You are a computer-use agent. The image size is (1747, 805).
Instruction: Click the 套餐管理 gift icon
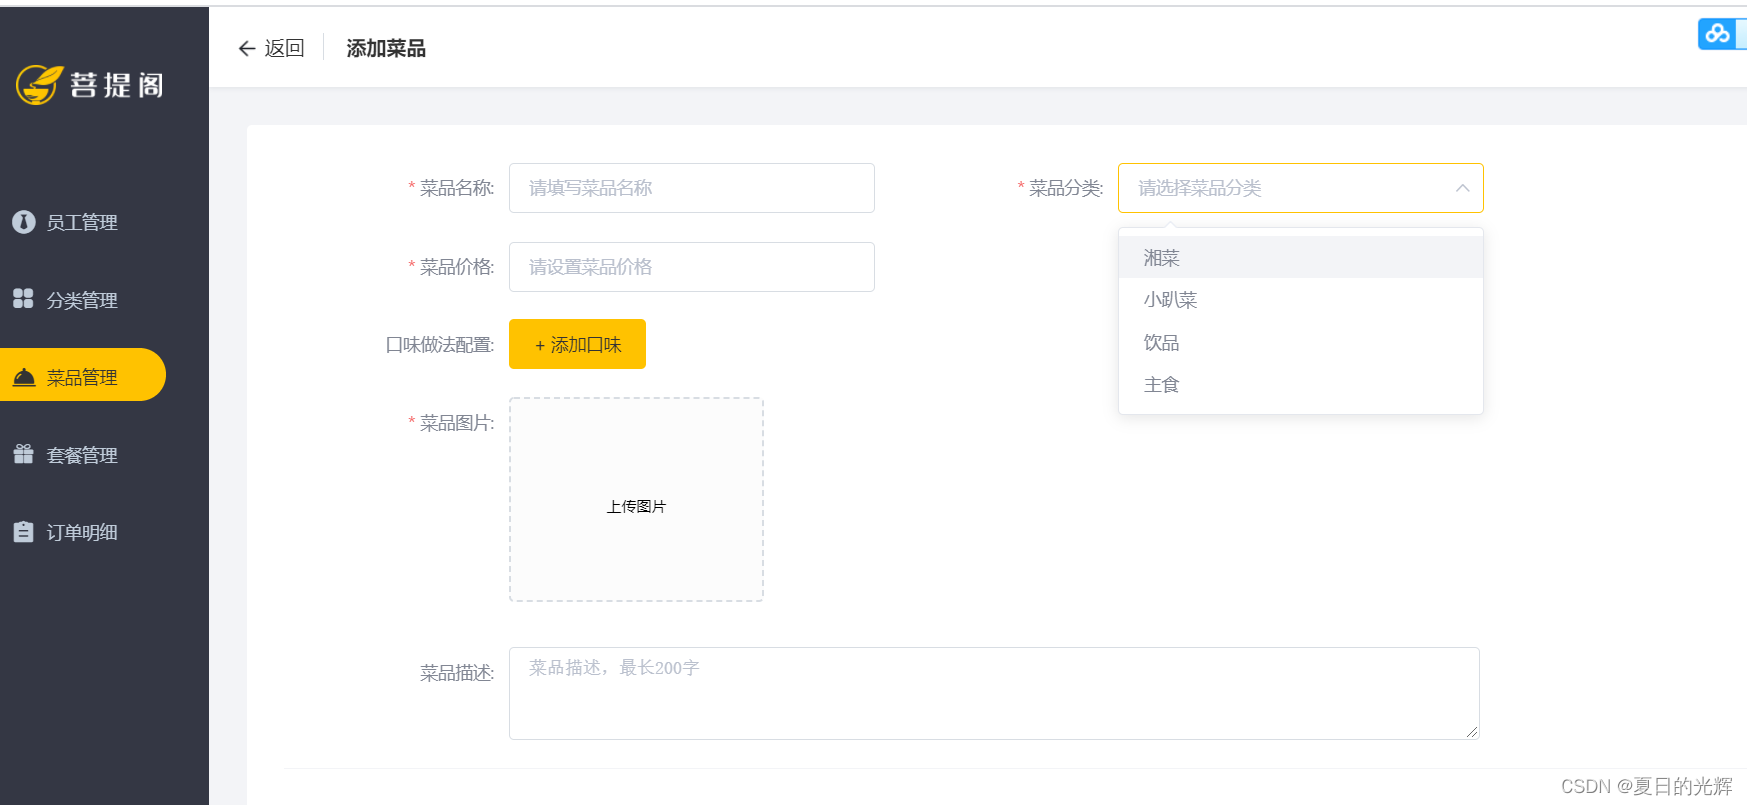[x=23, y=454]
